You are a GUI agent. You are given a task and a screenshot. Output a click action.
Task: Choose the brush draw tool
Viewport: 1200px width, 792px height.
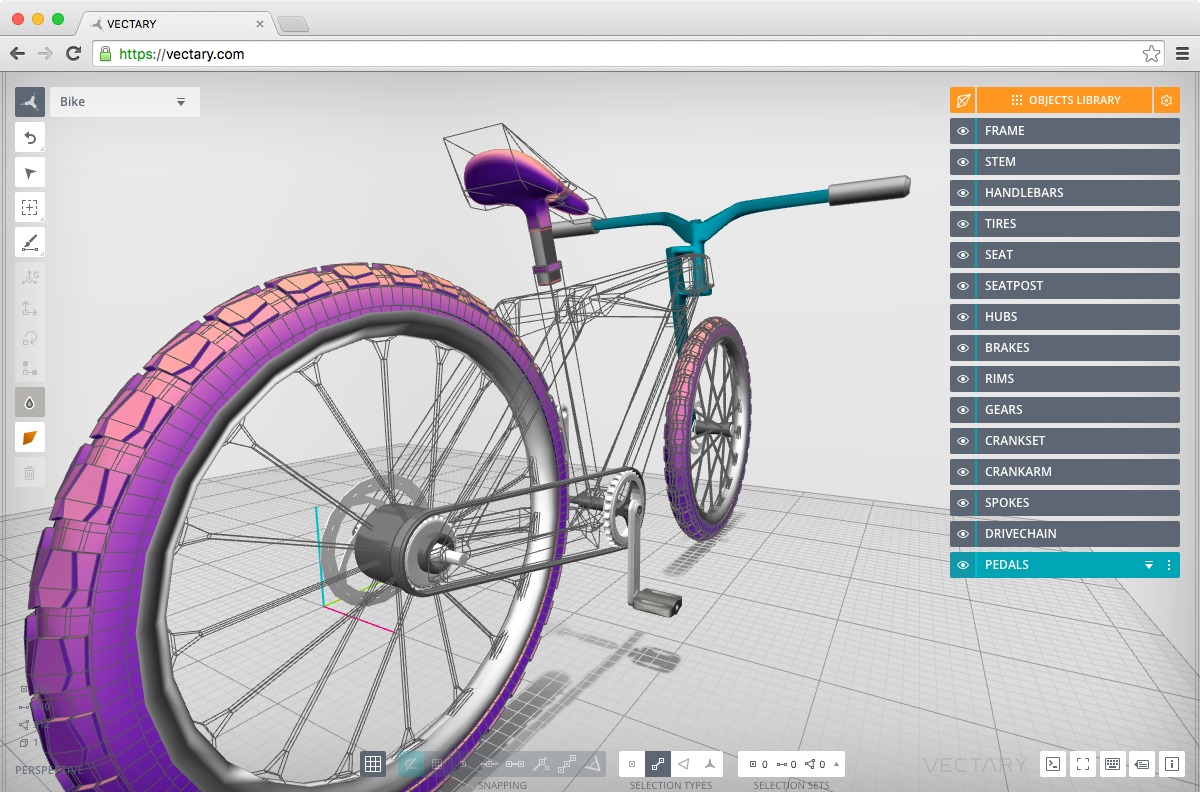point(30,242)
